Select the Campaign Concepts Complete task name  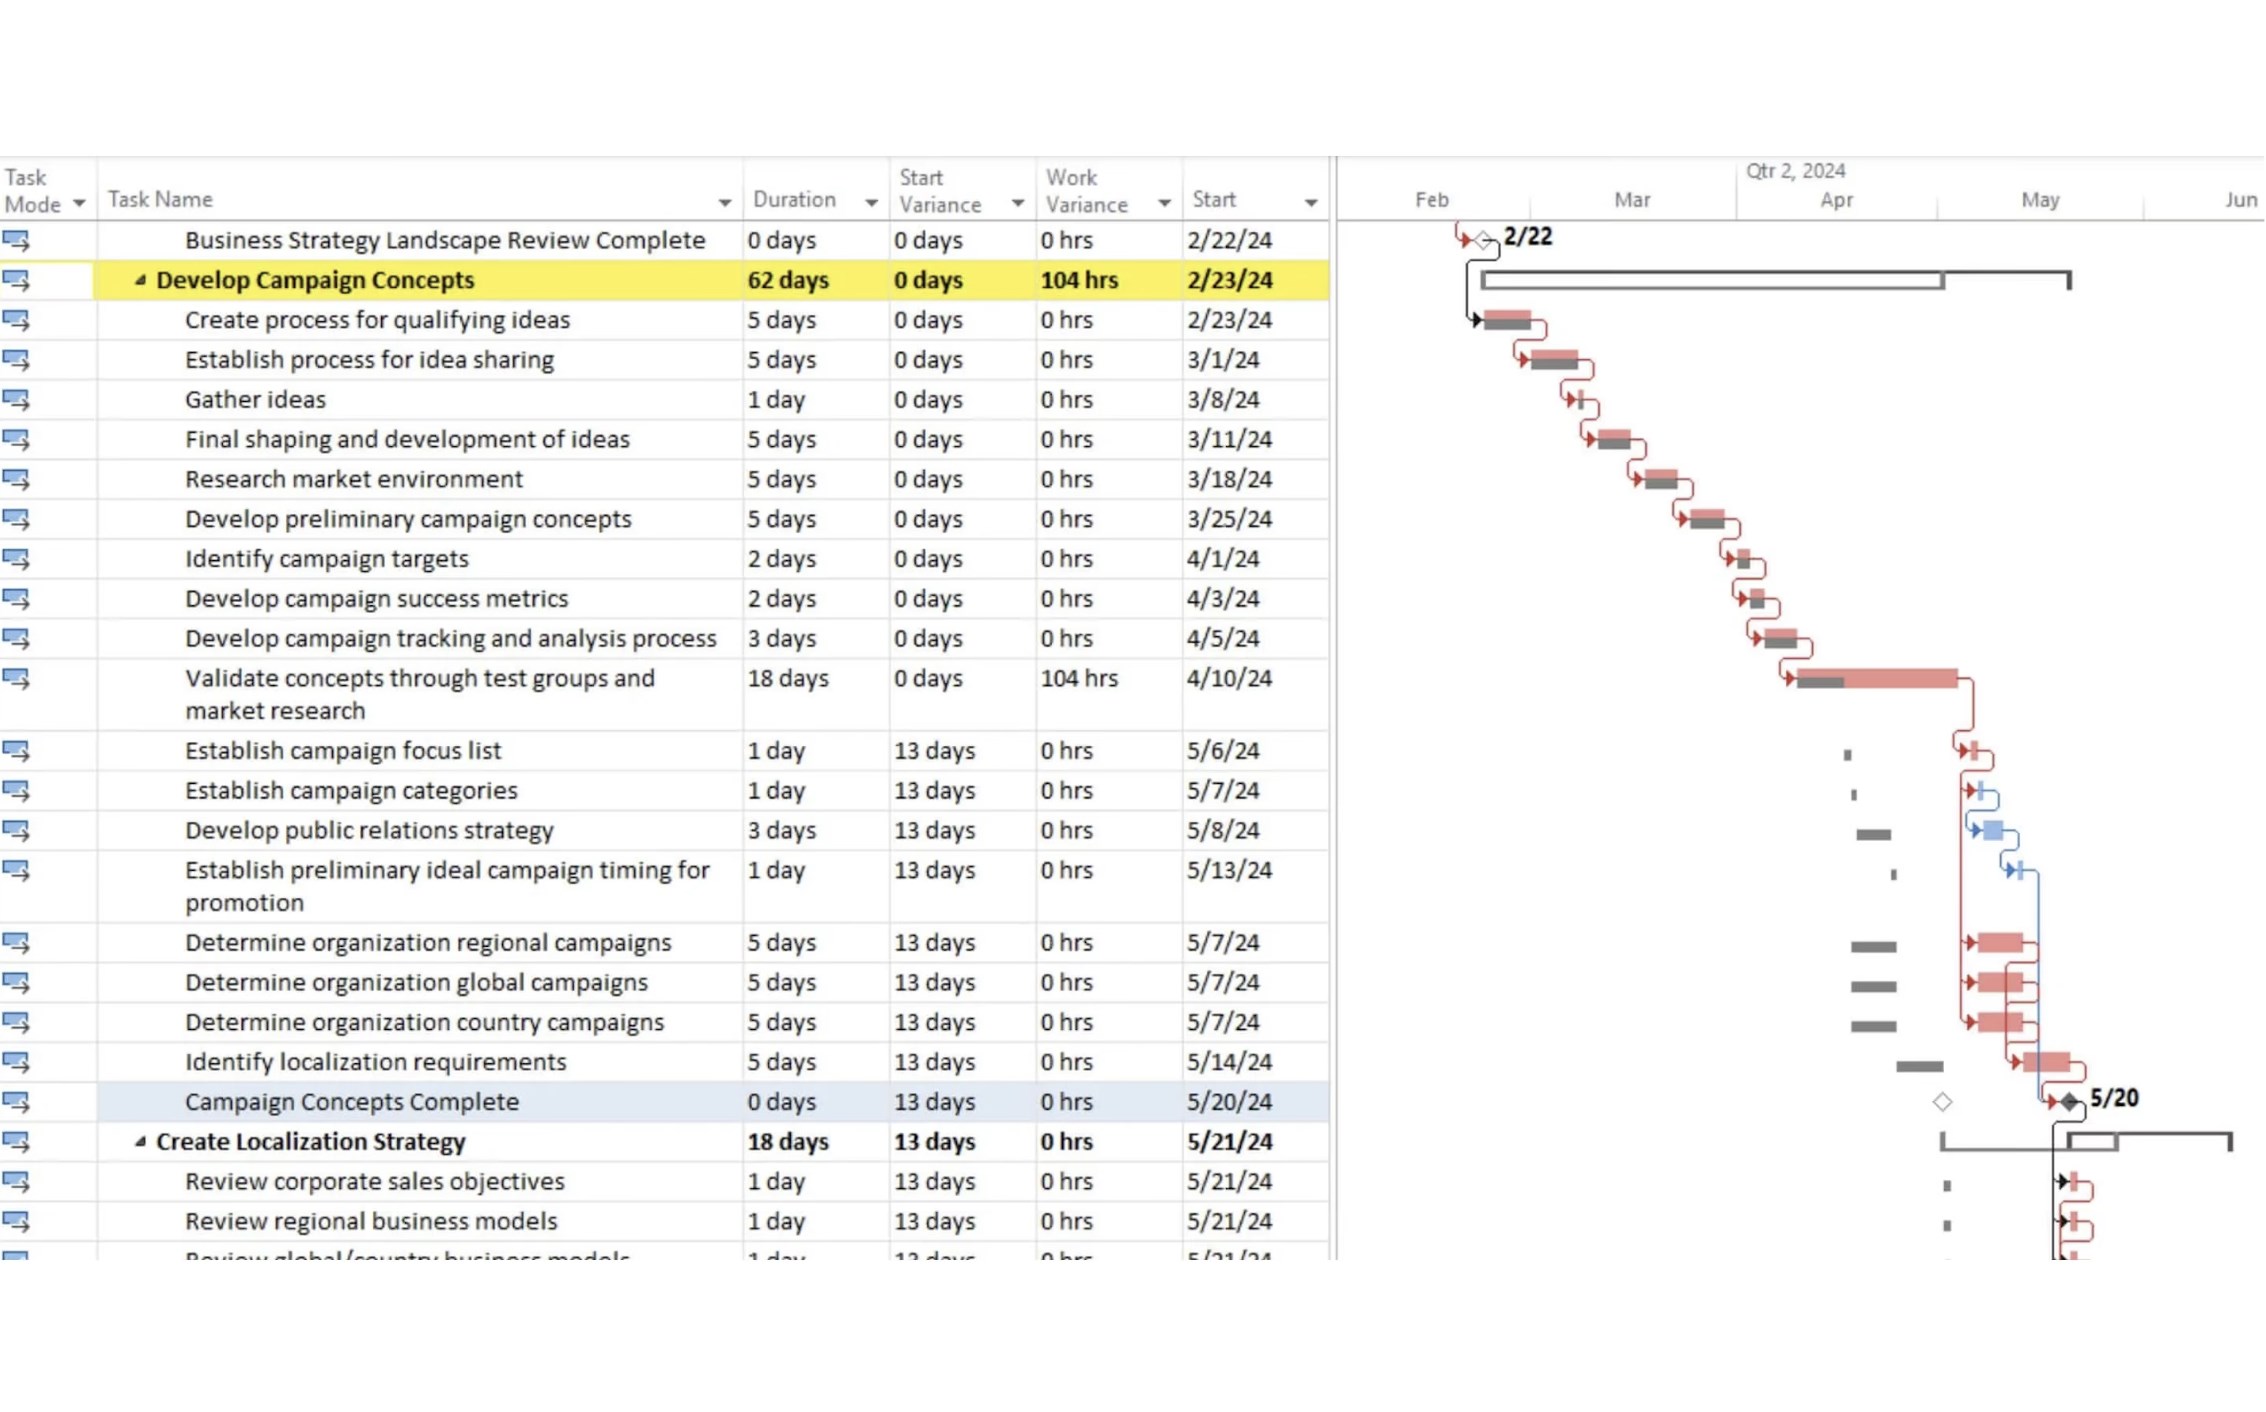[351, 1101]
